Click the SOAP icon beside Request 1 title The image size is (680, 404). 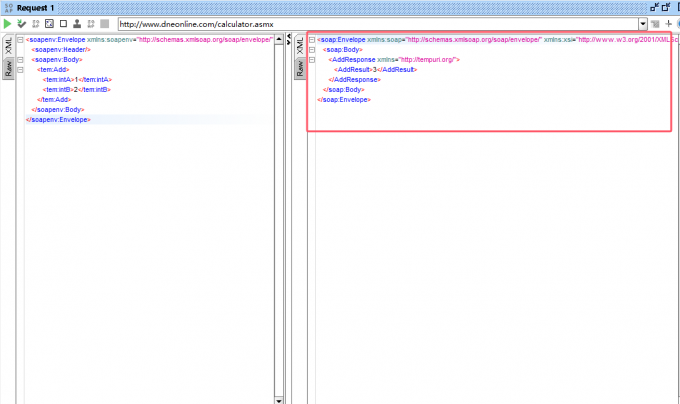pyautogui.click(x=9, y=8)
